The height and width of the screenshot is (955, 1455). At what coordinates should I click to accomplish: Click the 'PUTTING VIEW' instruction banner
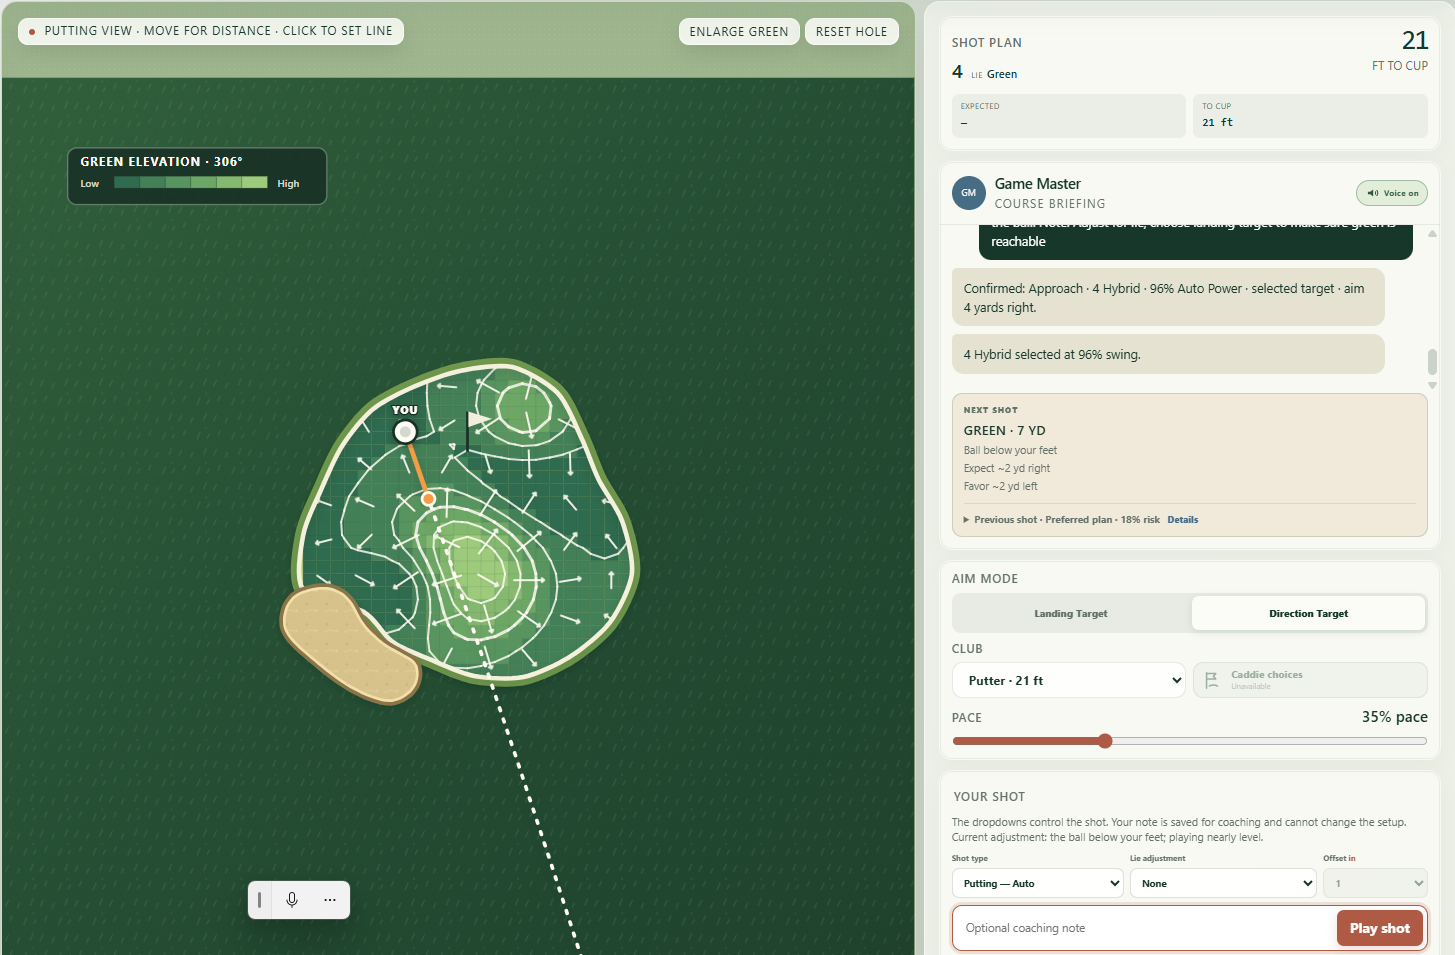point(211,31)
